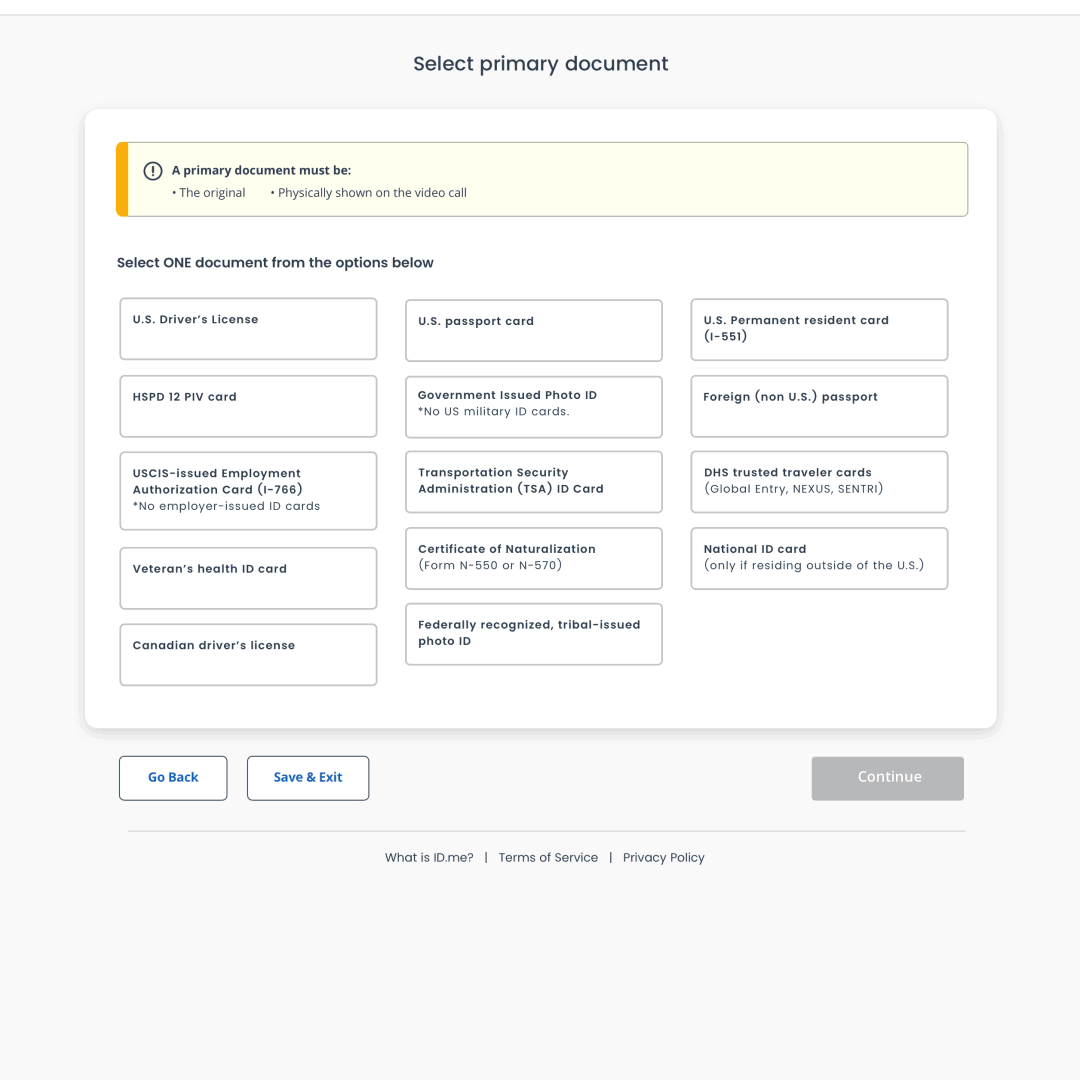
Task: Select National ID card option
Action: (818, 558)
